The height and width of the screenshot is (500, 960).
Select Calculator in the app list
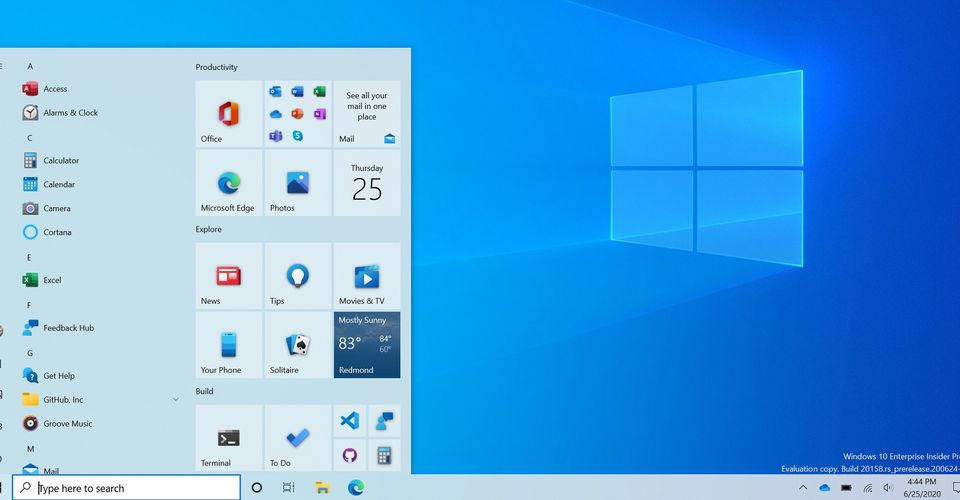[x=61, y=160]
